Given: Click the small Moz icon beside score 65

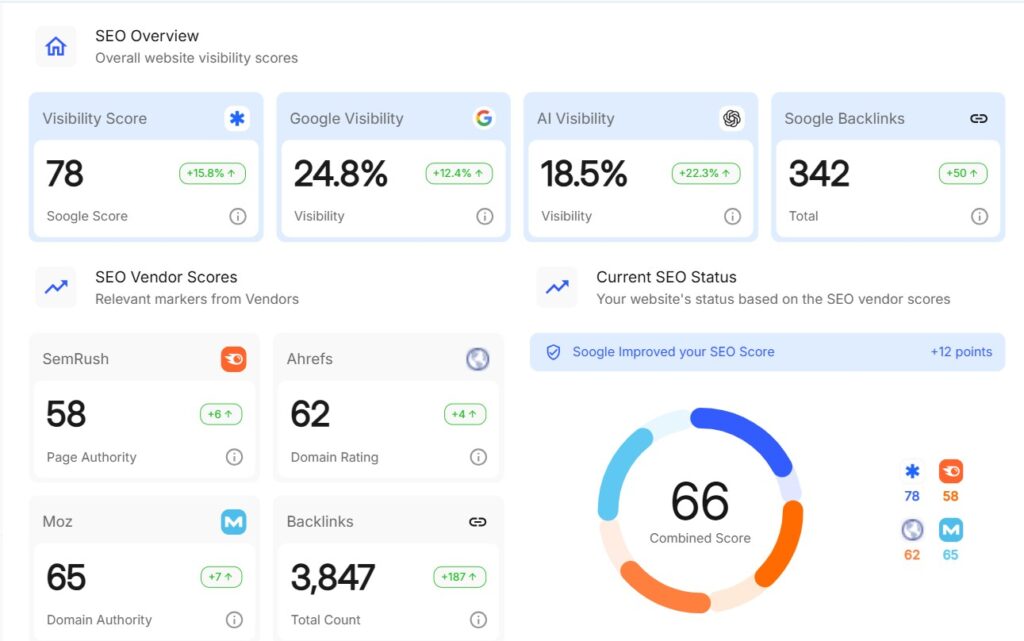Looking at the screenshot, I should coord(951,530).
